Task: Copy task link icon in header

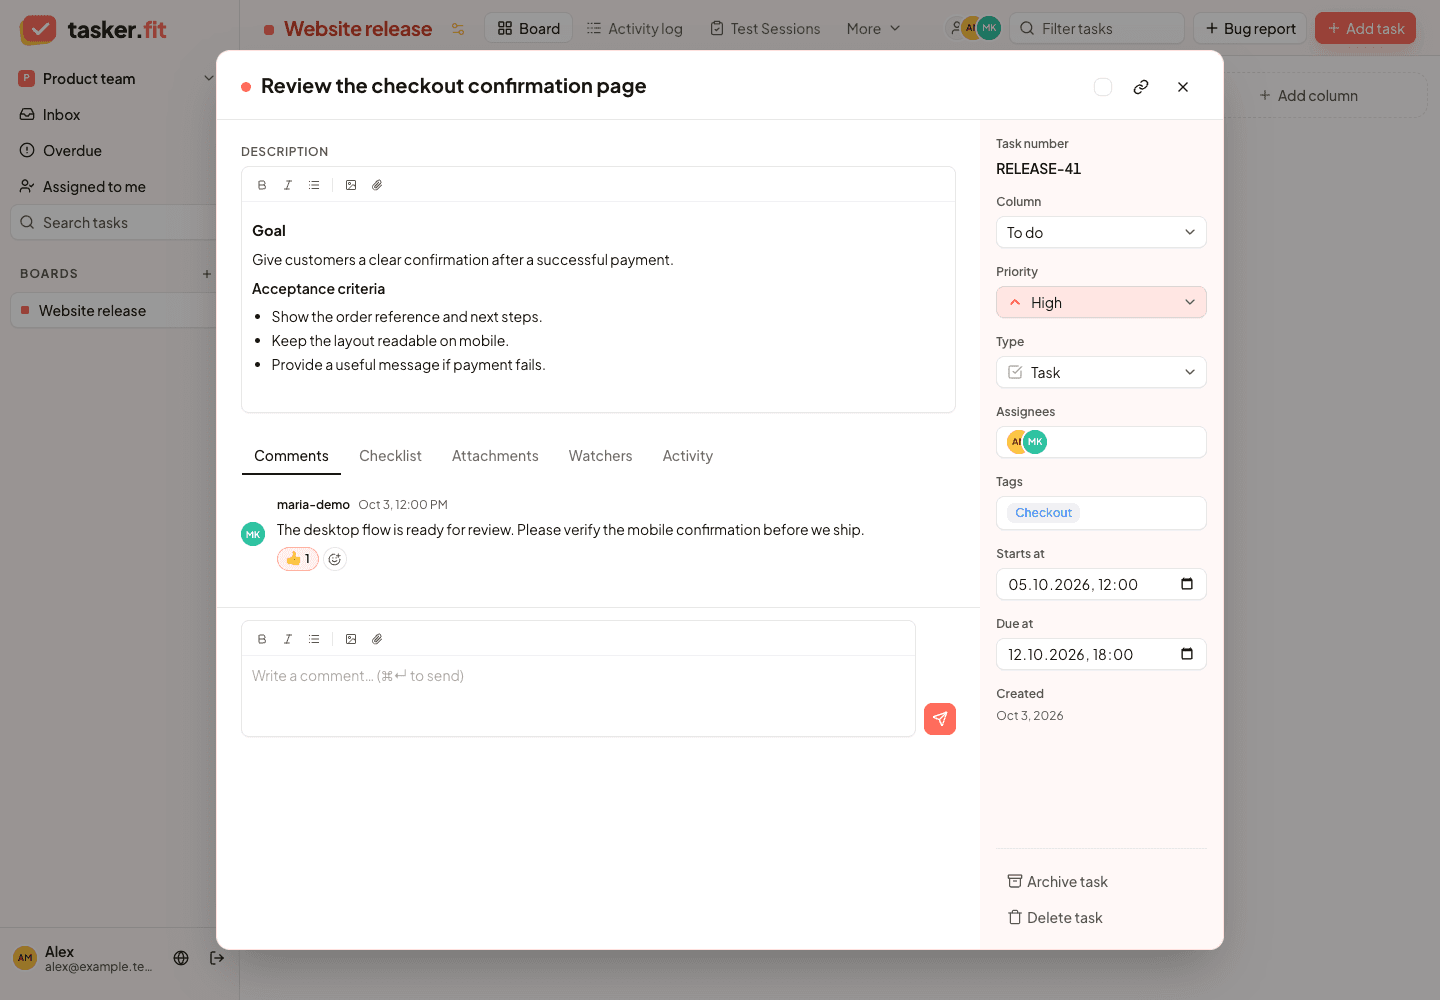Action: point(1141,87)
